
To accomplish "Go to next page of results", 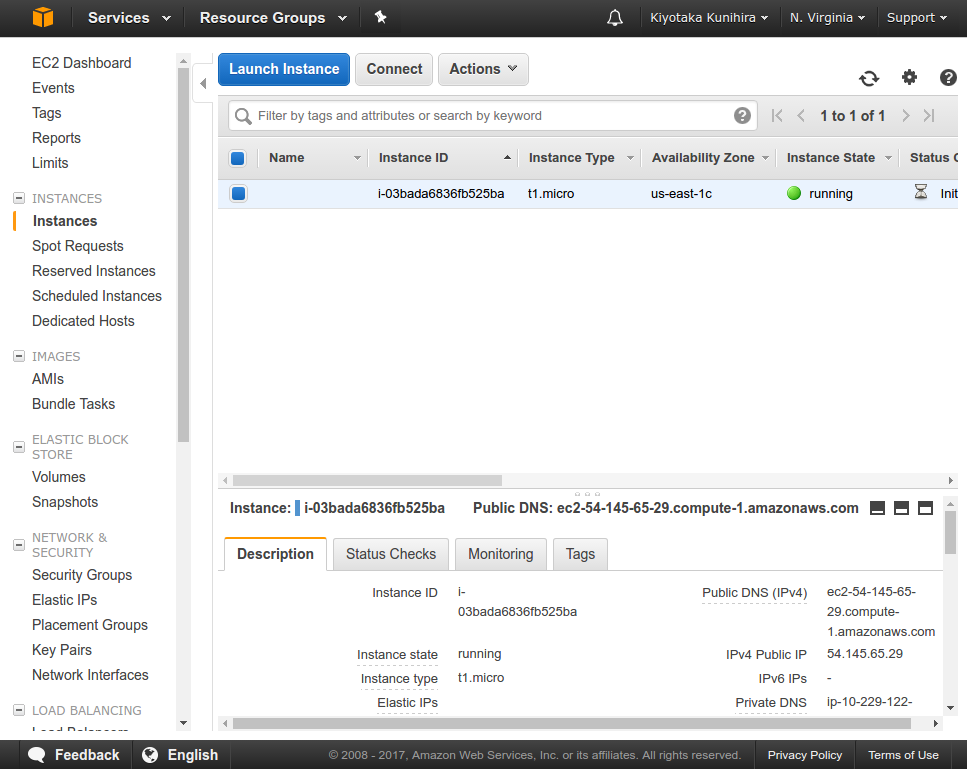I will (x=905, y=115).
